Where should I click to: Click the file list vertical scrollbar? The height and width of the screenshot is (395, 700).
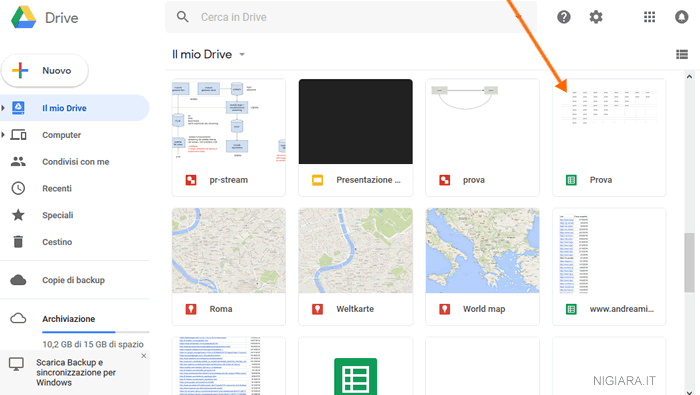tap(689, 263)
